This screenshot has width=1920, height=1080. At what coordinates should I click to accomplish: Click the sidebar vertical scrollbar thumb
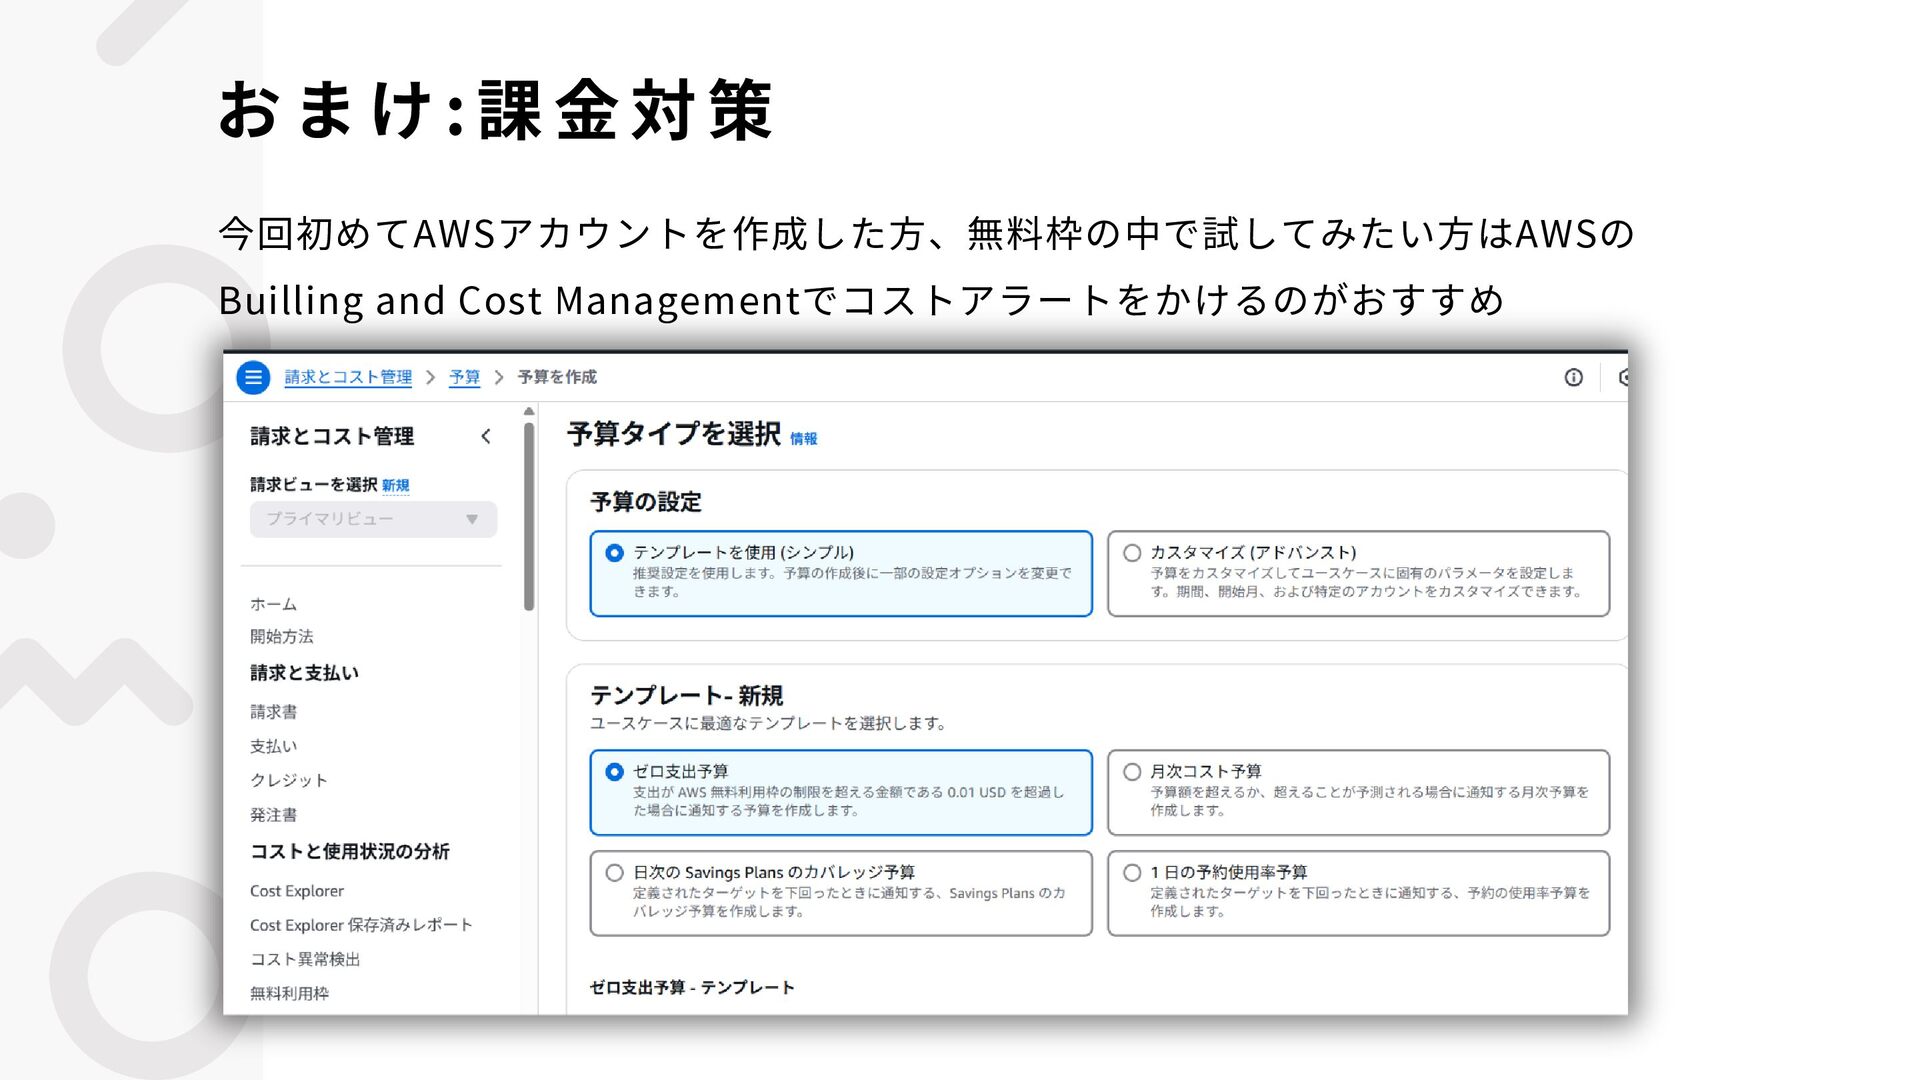529,515
